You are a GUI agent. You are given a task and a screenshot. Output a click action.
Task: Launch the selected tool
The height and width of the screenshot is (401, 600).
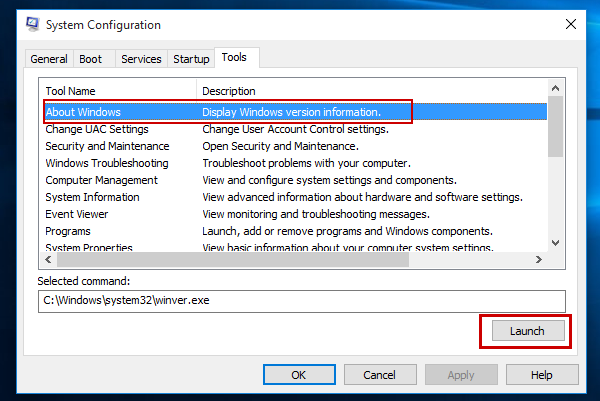pyautogui.click(x=528, y=331)
